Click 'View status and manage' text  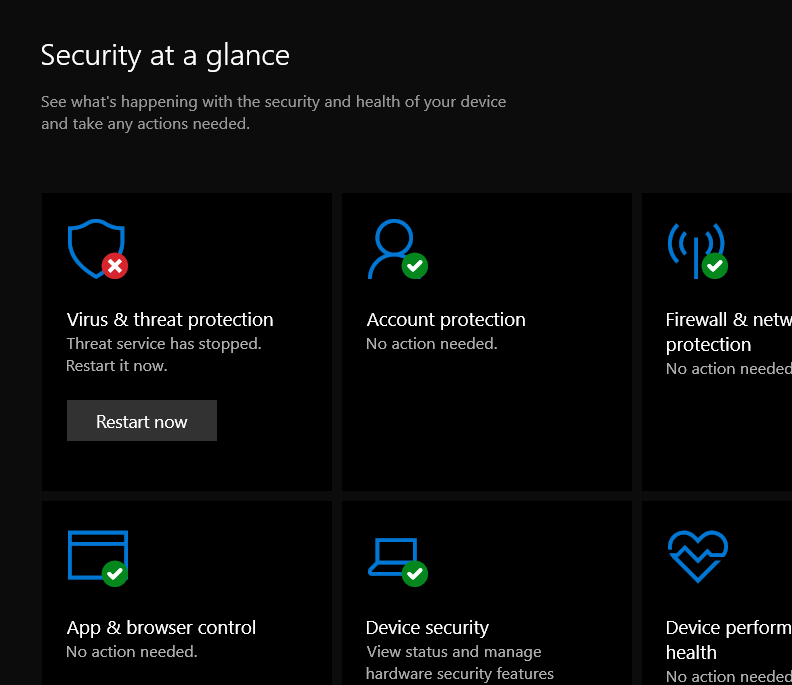pyautogui.click(x=454, y=652)
